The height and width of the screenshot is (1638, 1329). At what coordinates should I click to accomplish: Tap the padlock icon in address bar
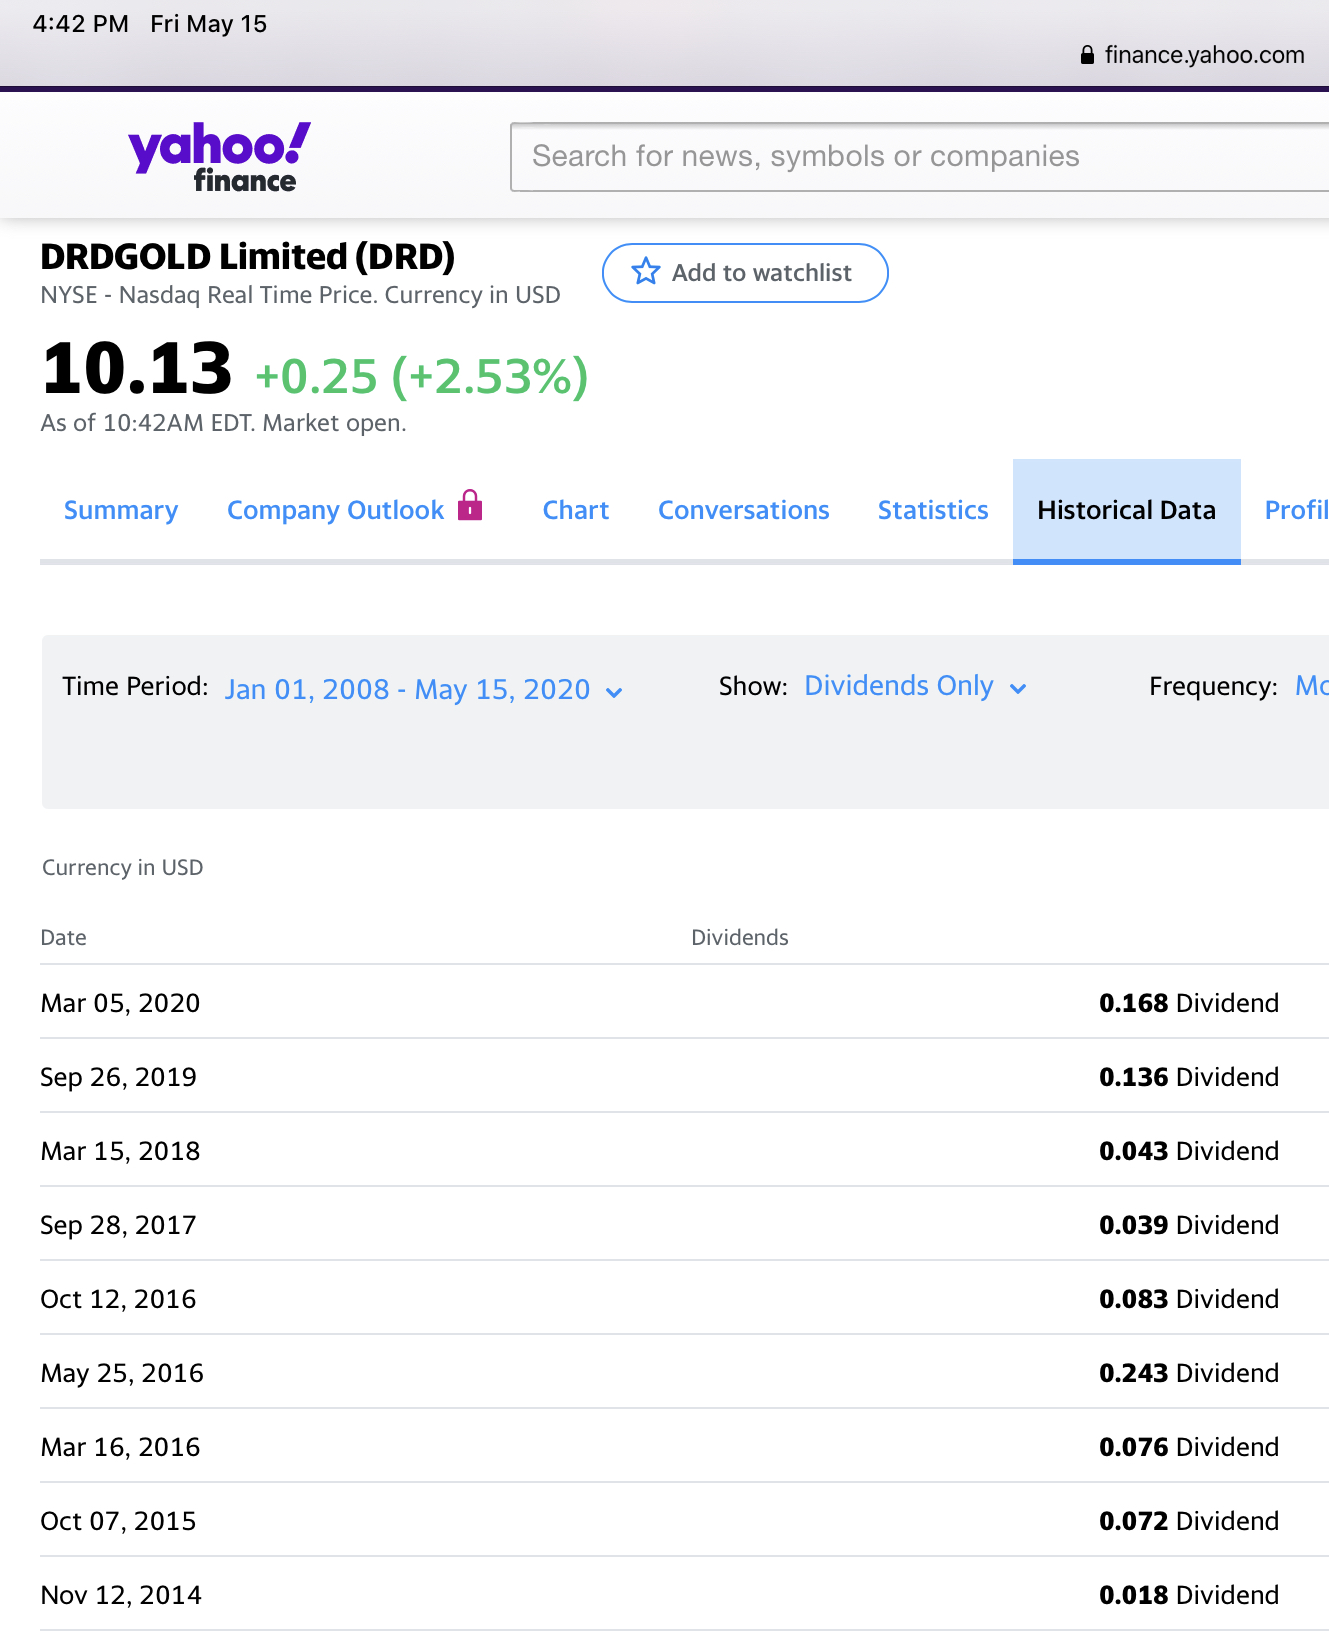click(1087, 56)
